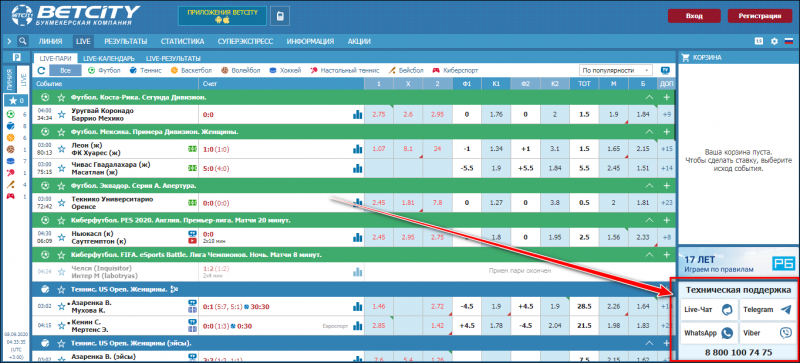
Task: Click the Вход login button
Action: 694,16
